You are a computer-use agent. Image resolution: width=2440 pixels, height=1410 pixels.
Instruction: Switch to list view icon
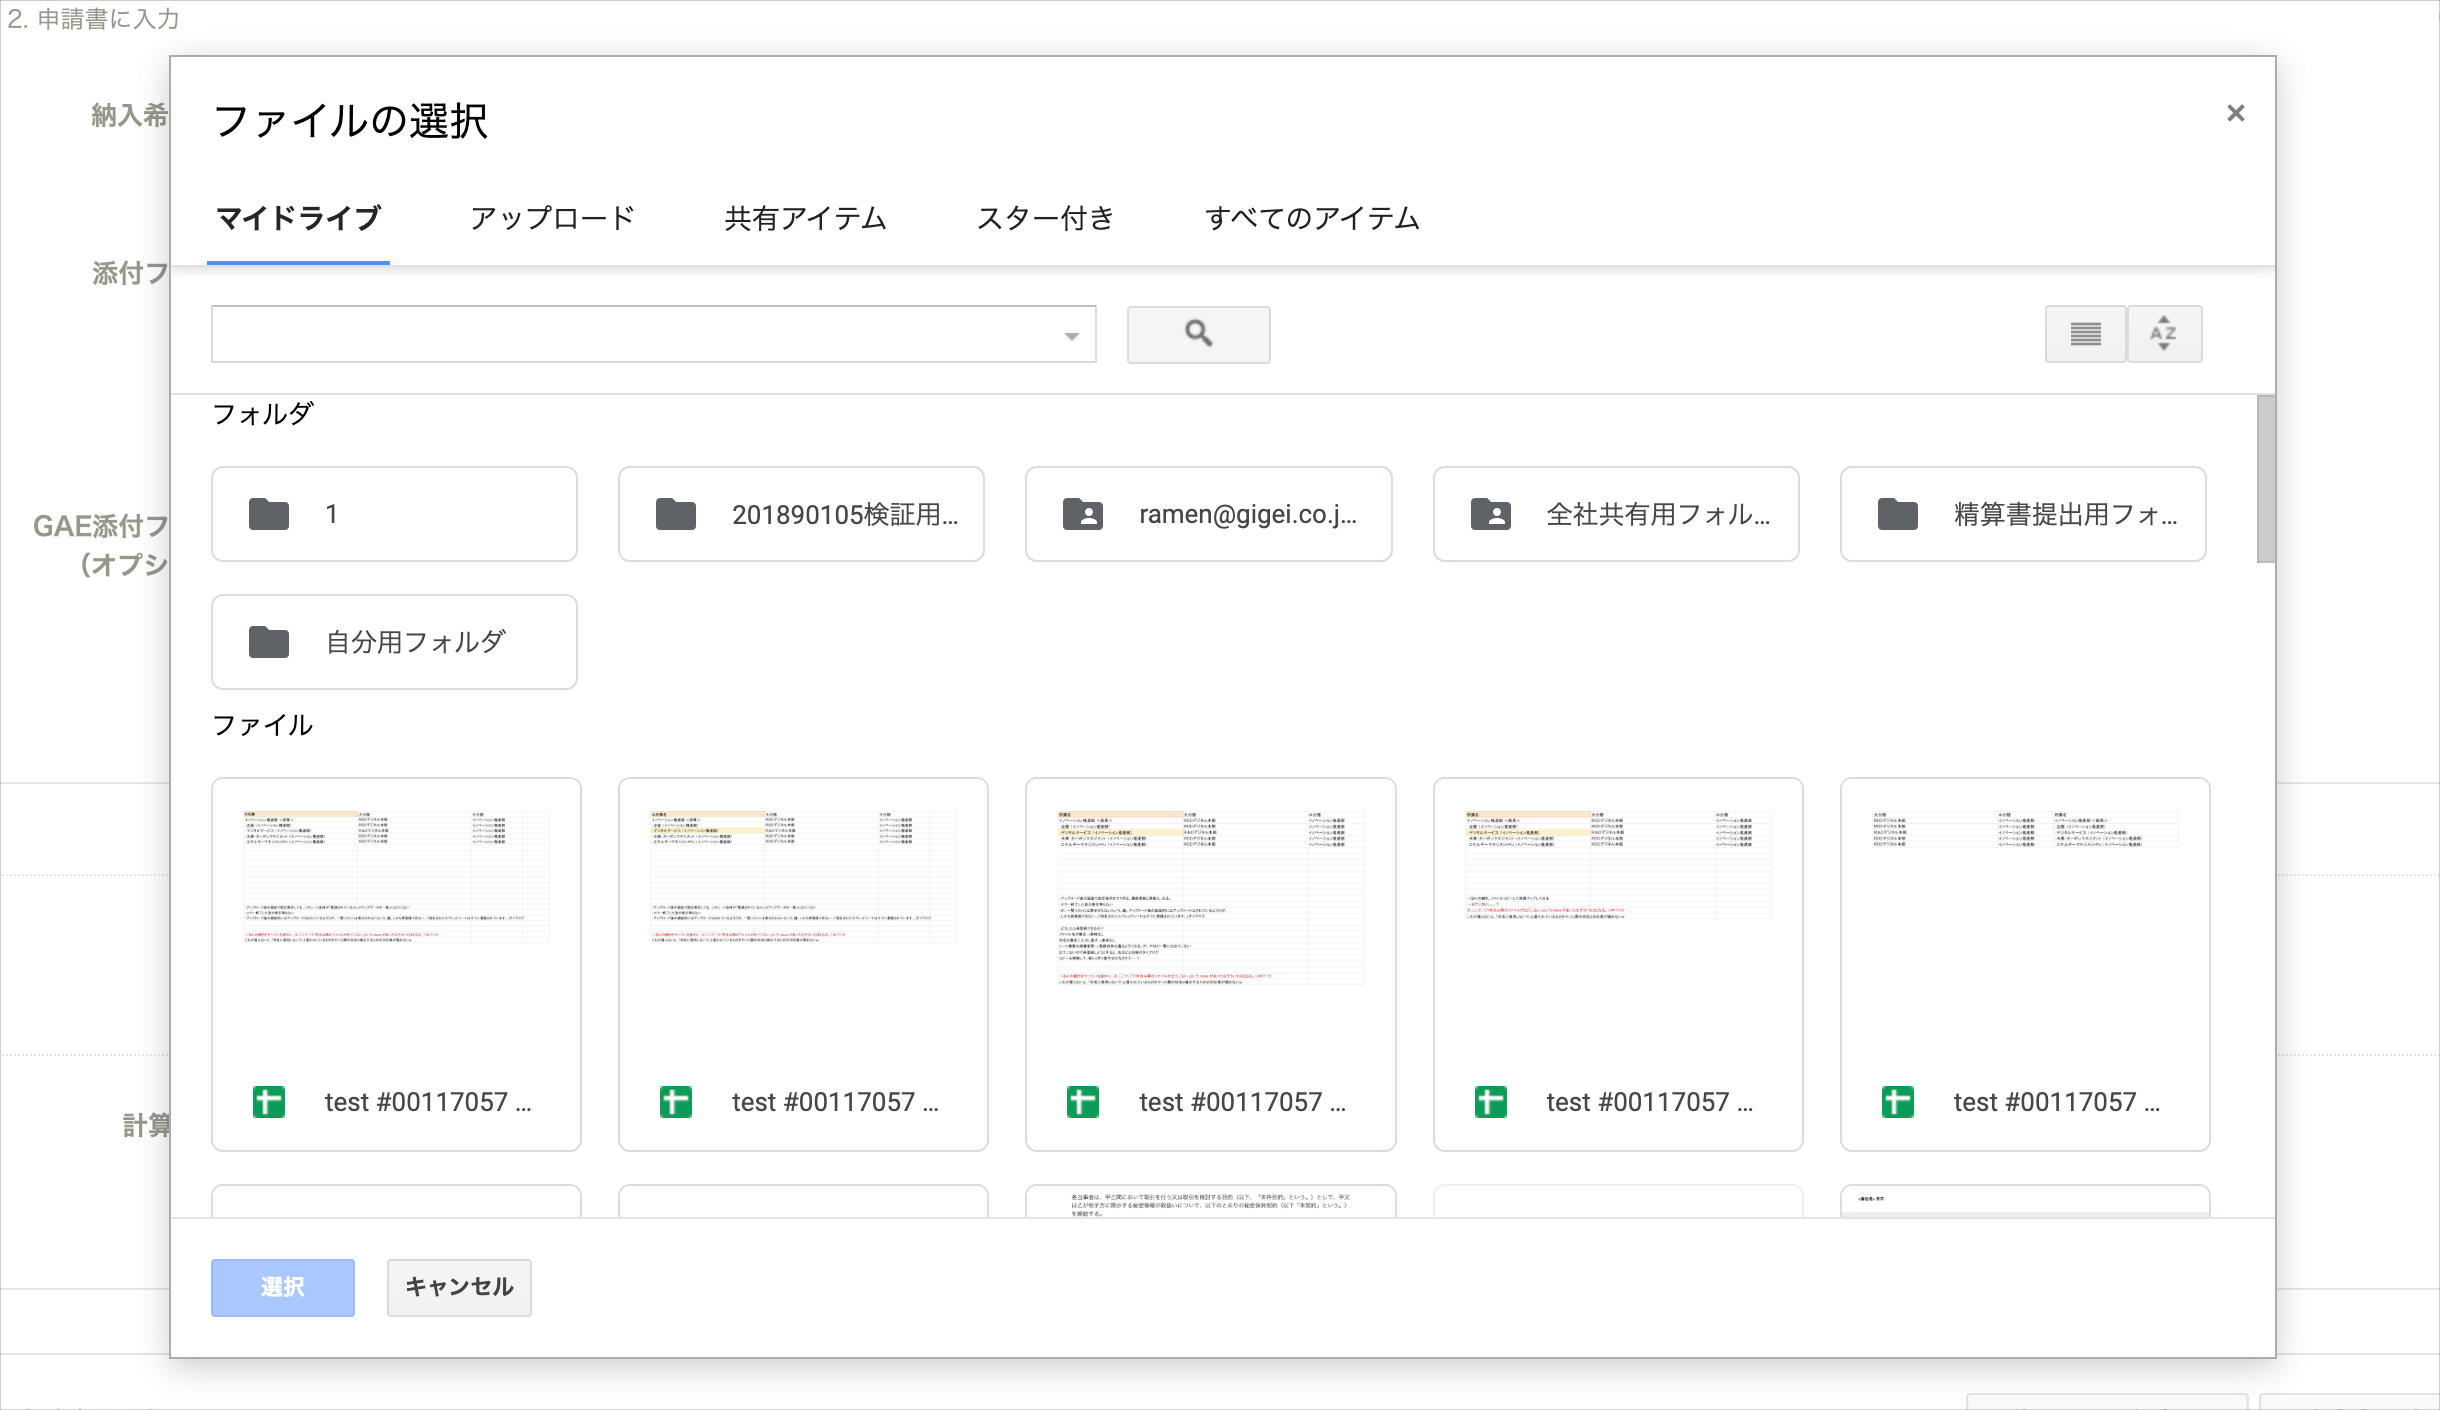click(2085, 334)
